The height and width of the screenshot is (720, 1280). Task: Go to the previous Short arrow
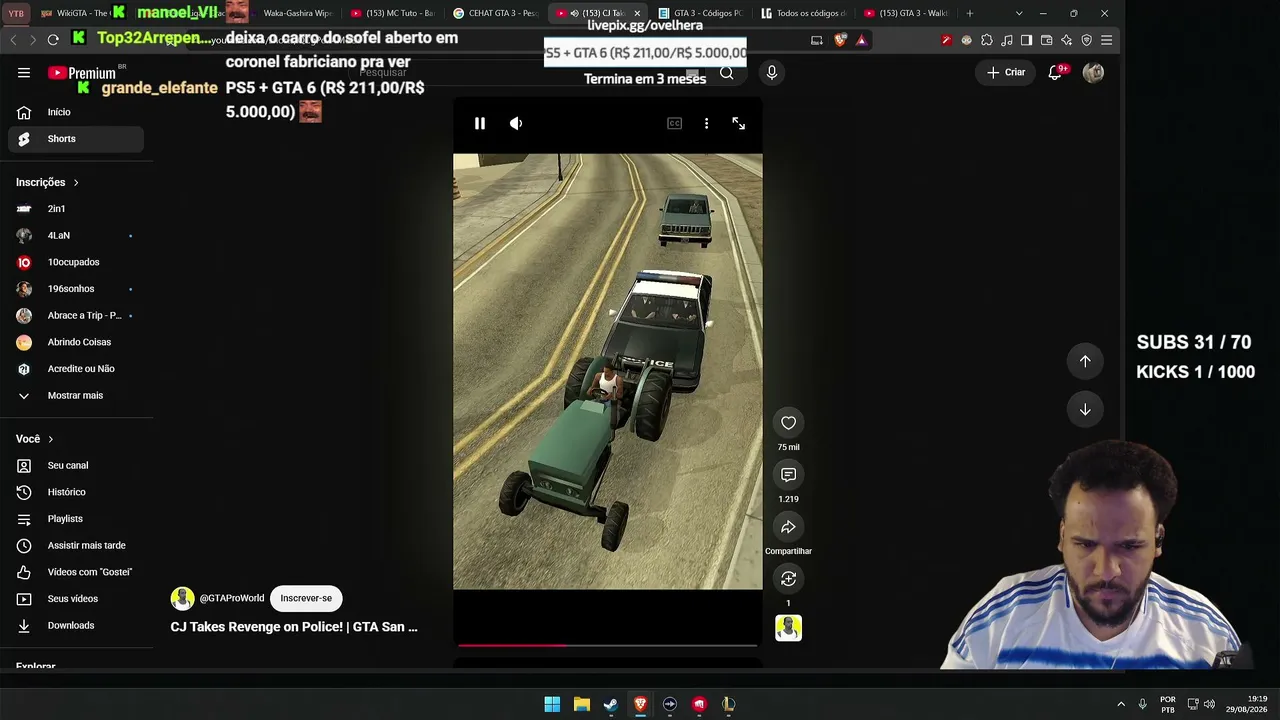(x=1085, y=361)
